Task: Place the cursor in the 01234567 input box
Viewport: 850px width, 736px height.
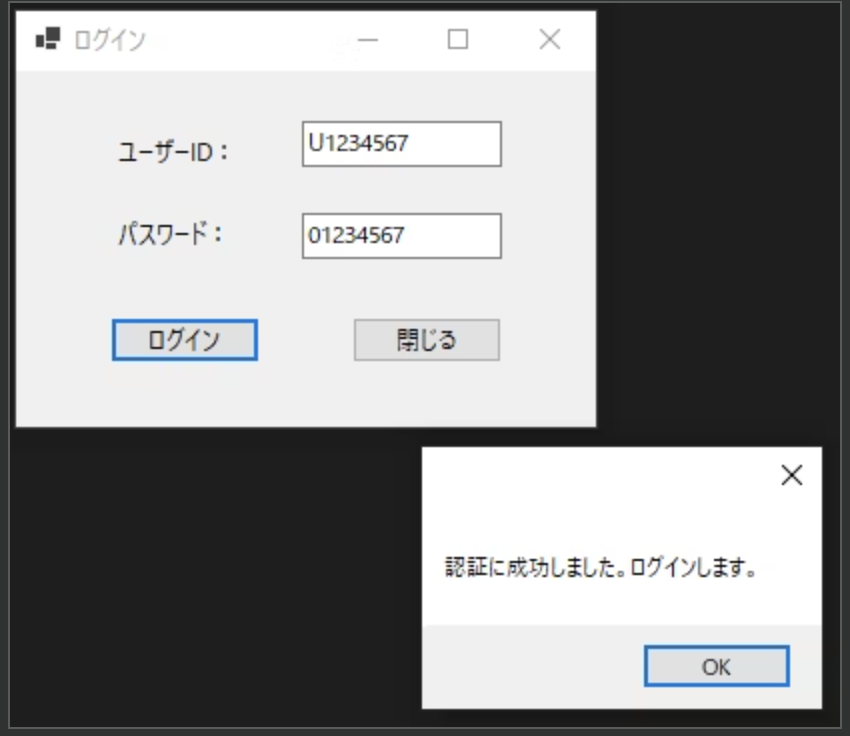Action: (x=400, y=236)
